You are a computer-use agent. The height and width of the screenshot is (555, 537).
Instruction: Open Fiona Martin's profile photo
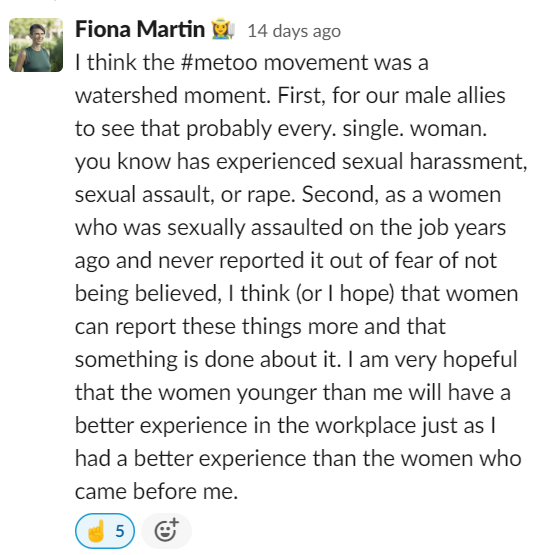tap(36, 45)
